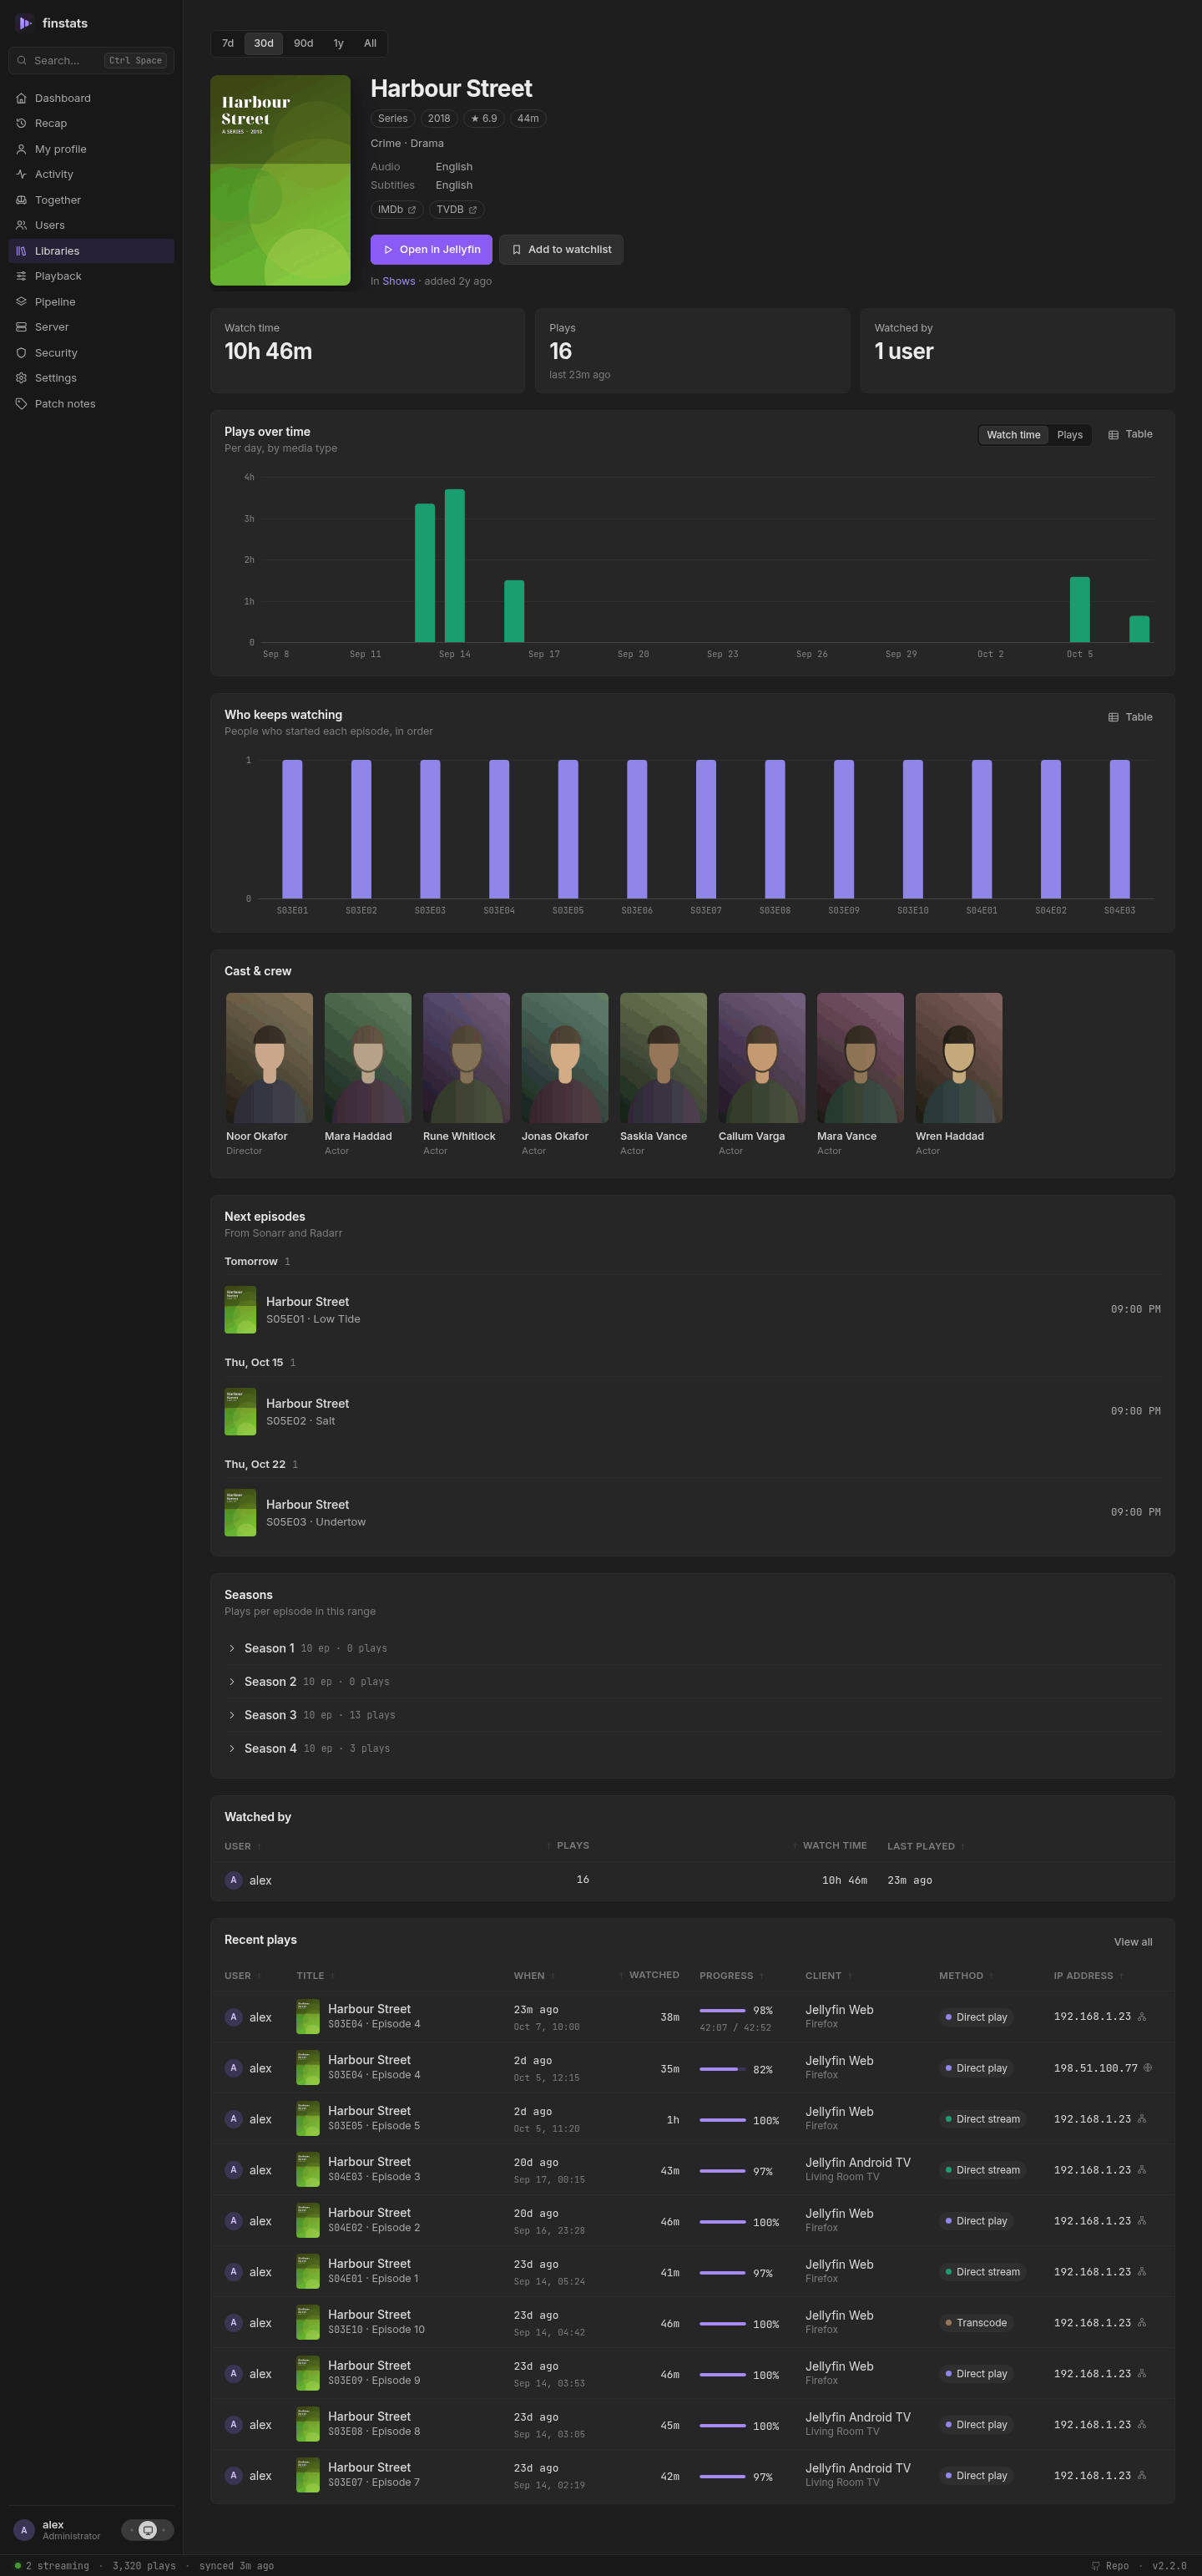Open the Dashboard icon in the sidebar
This screenshot has height=2576, width=1202.
coord(21,98)
